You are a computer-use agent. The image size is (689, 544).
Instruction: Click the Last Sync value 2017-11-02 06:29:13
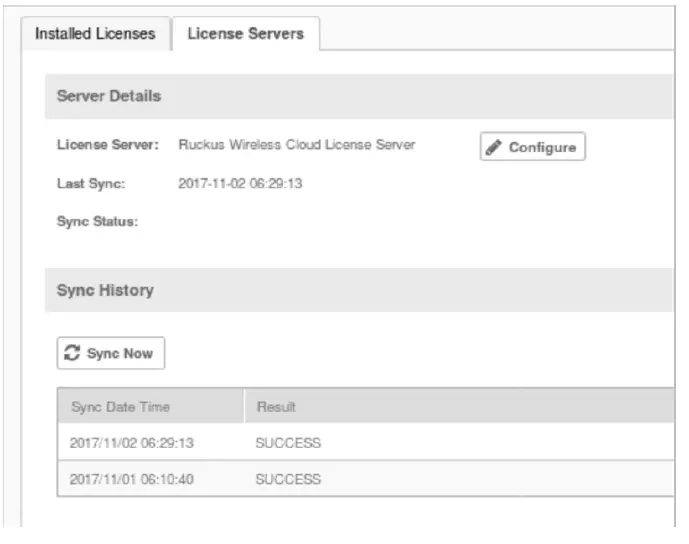point(240,183)
